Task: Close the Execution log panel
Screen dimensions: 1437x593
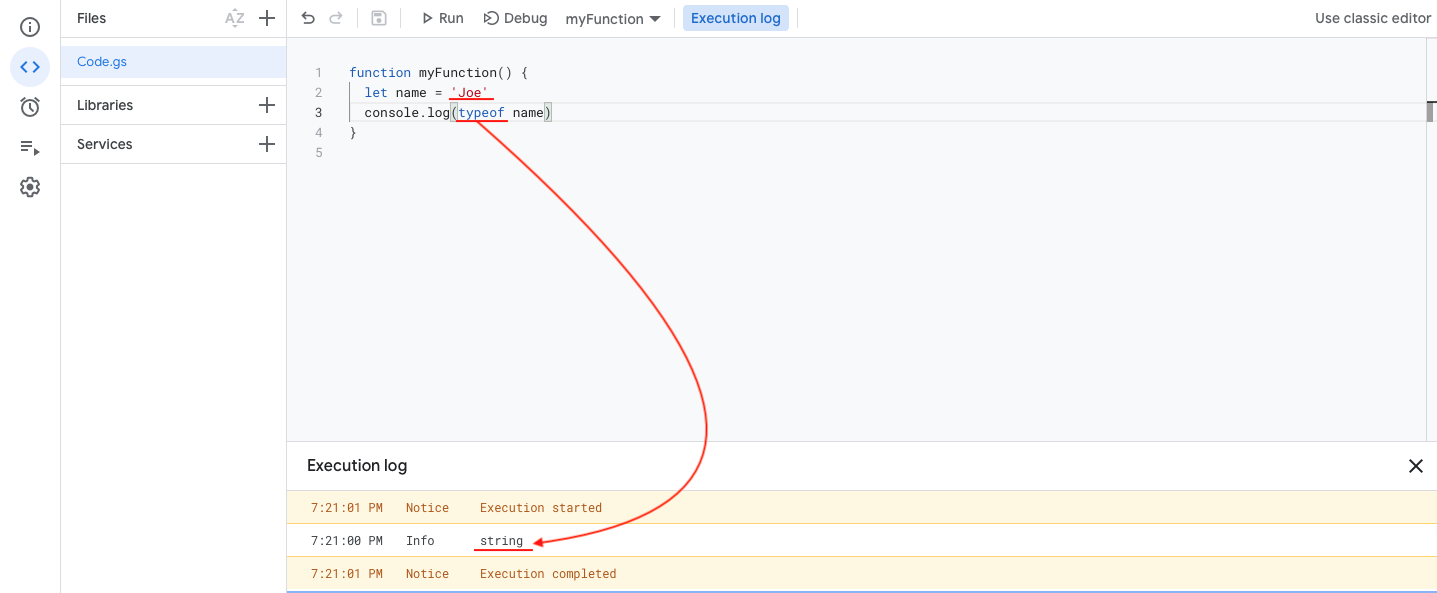Action: (1415, 466)
